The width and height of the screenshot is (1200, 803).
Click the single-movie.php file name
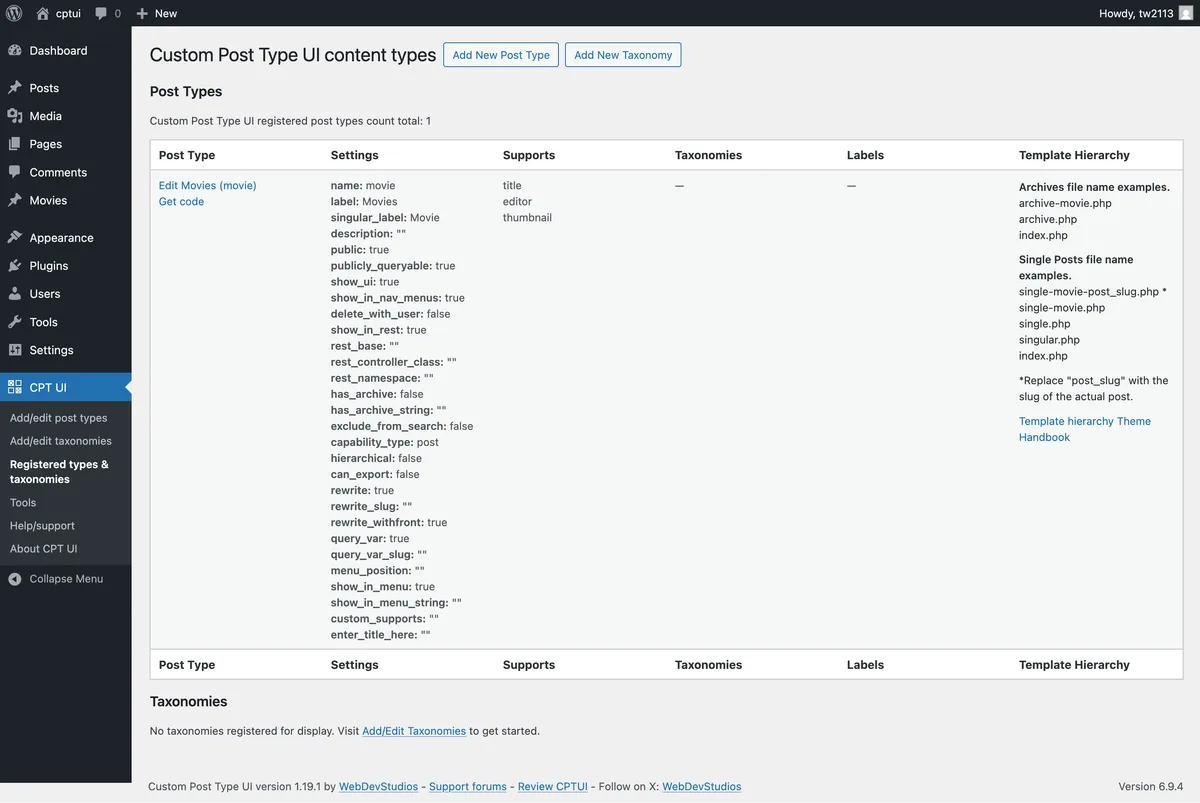(1062, 308)
